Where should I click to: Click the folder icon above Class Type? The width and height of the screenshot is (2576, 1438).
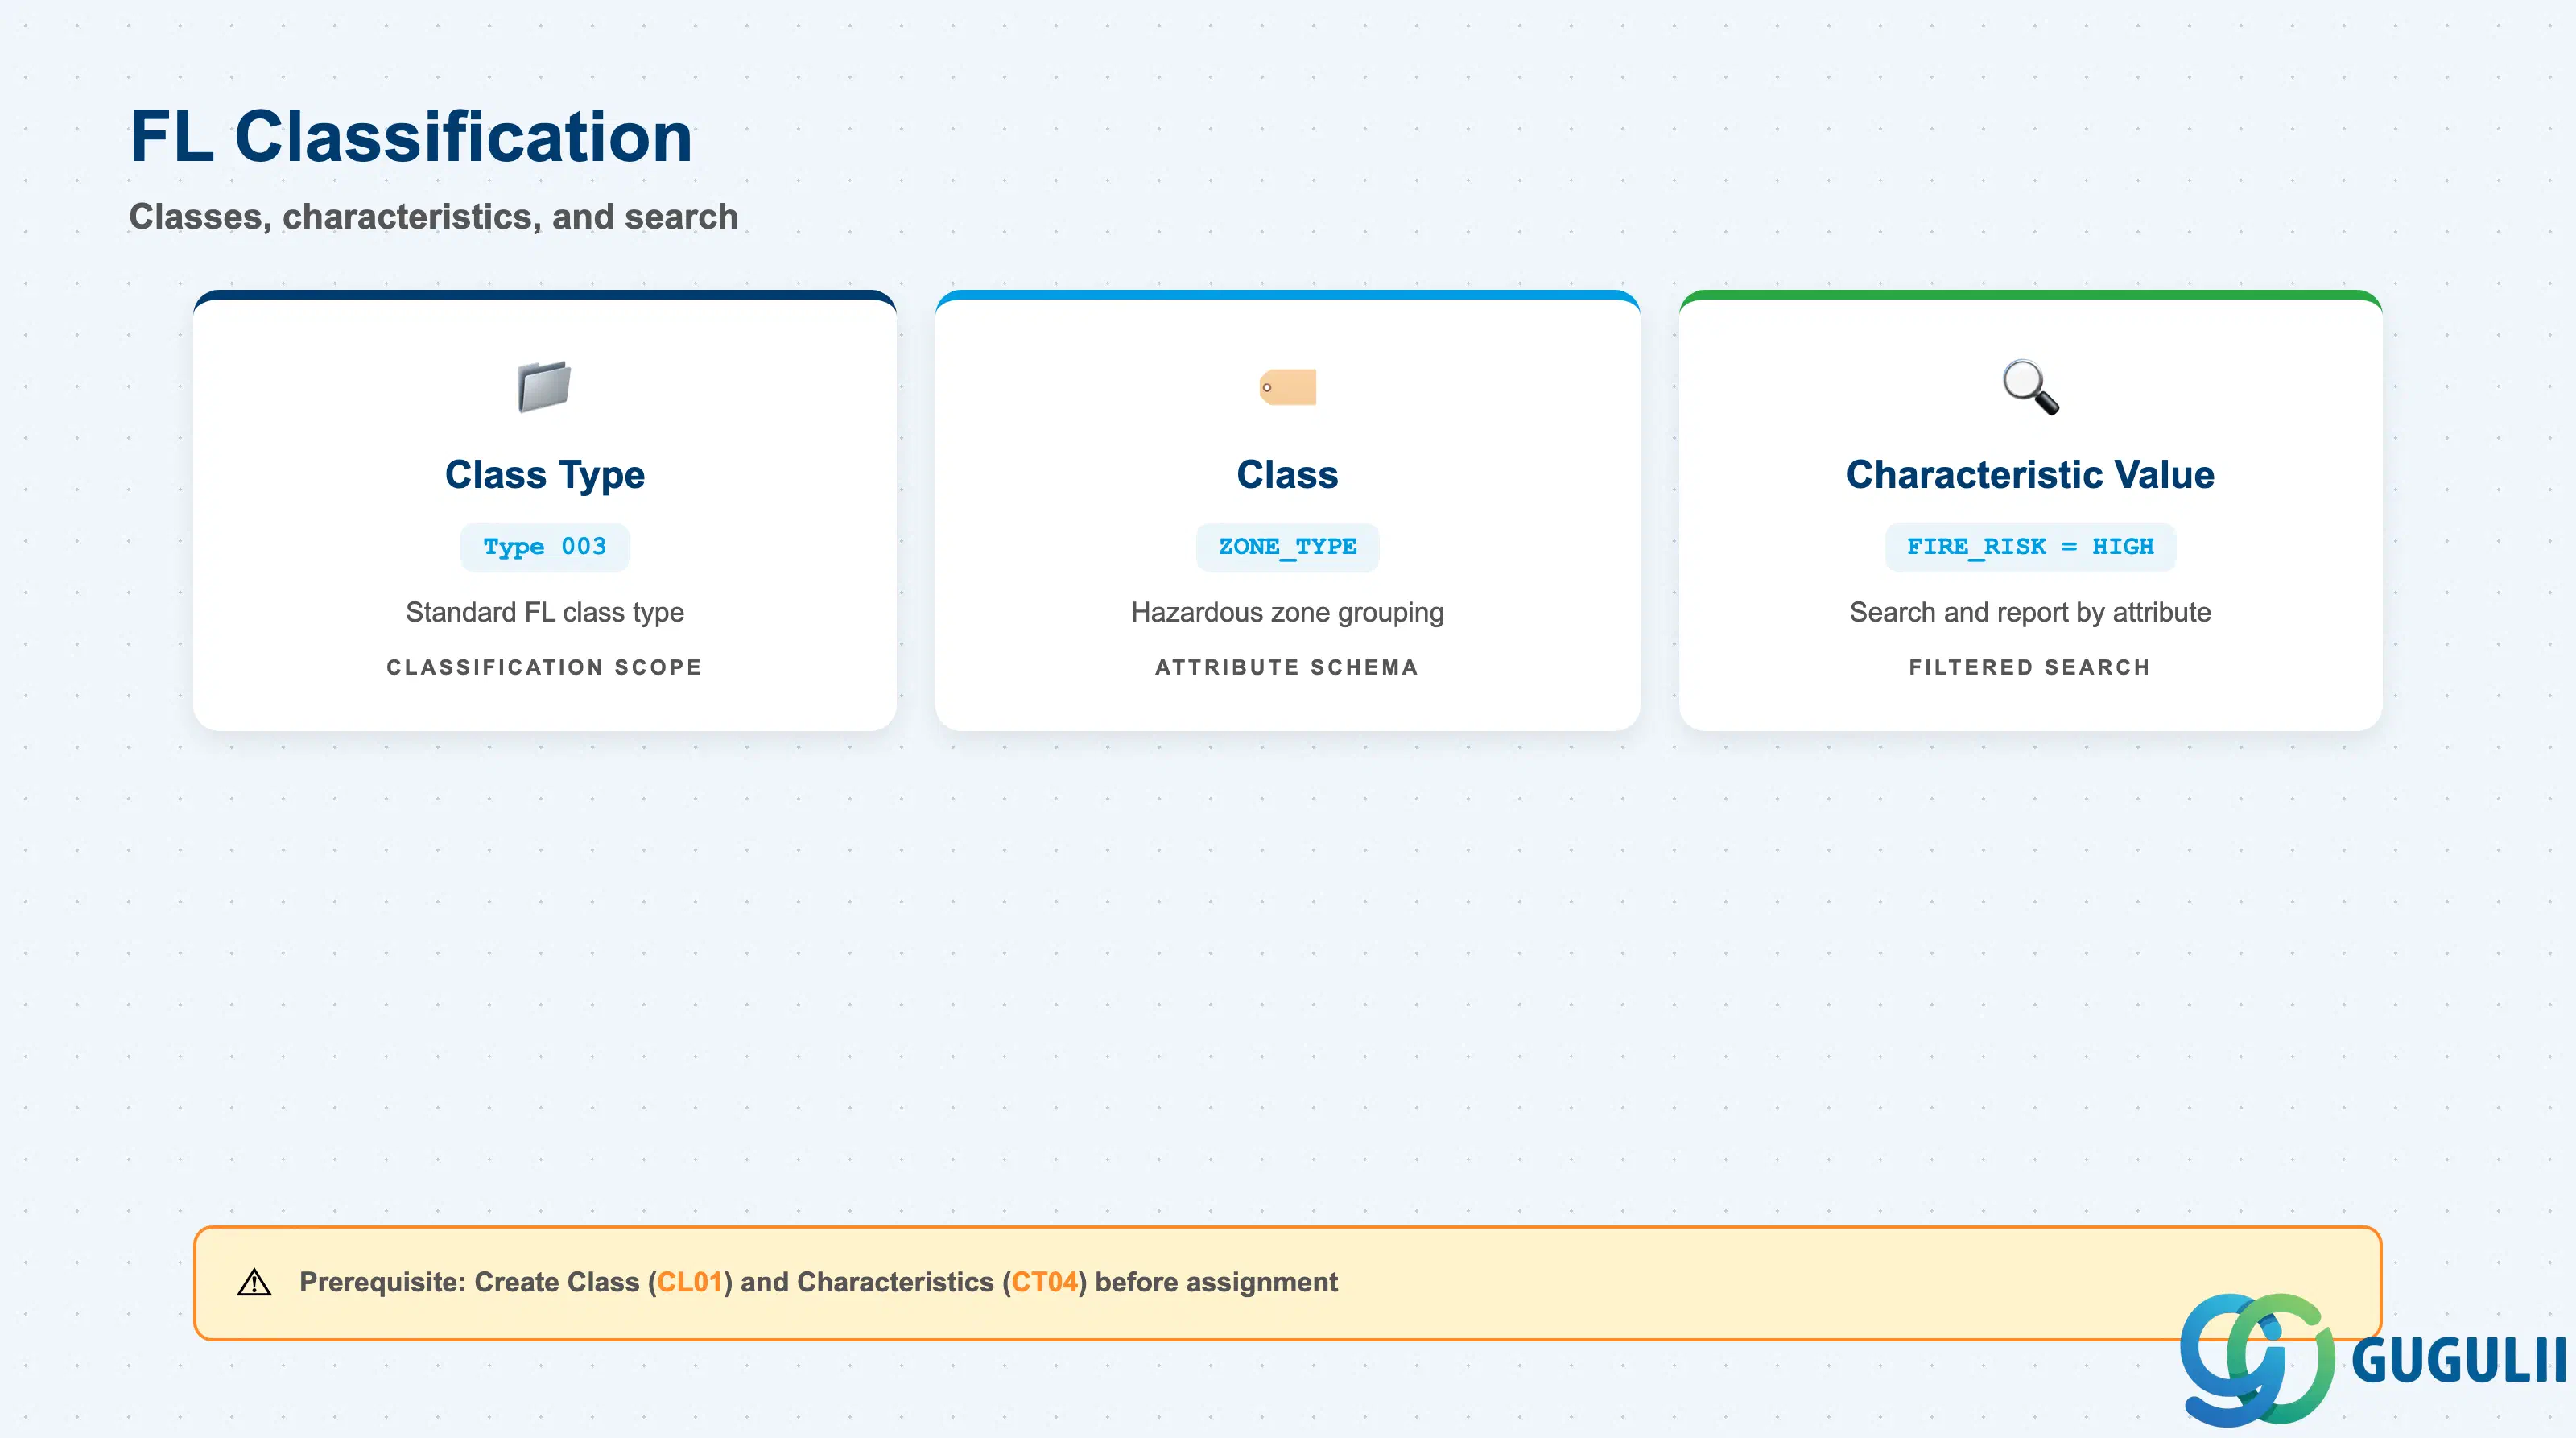(544, 387)
